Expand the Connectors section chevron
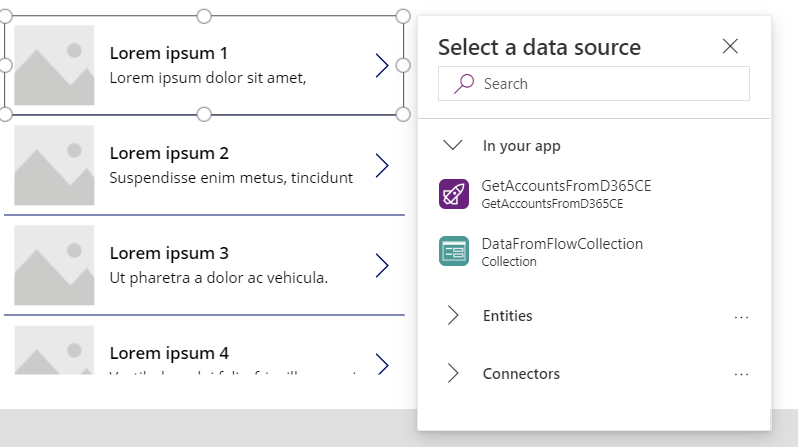This screenshot has width=798, height=447. click(452, 373)
